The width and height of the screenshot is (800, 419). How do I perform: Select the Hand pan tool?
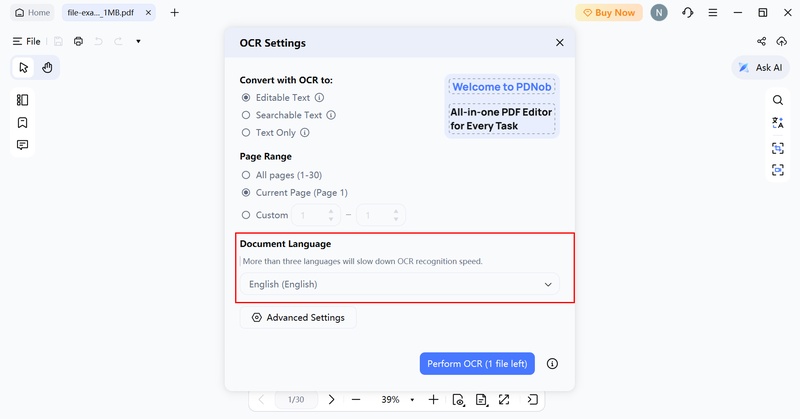click(x=47, y=67)
